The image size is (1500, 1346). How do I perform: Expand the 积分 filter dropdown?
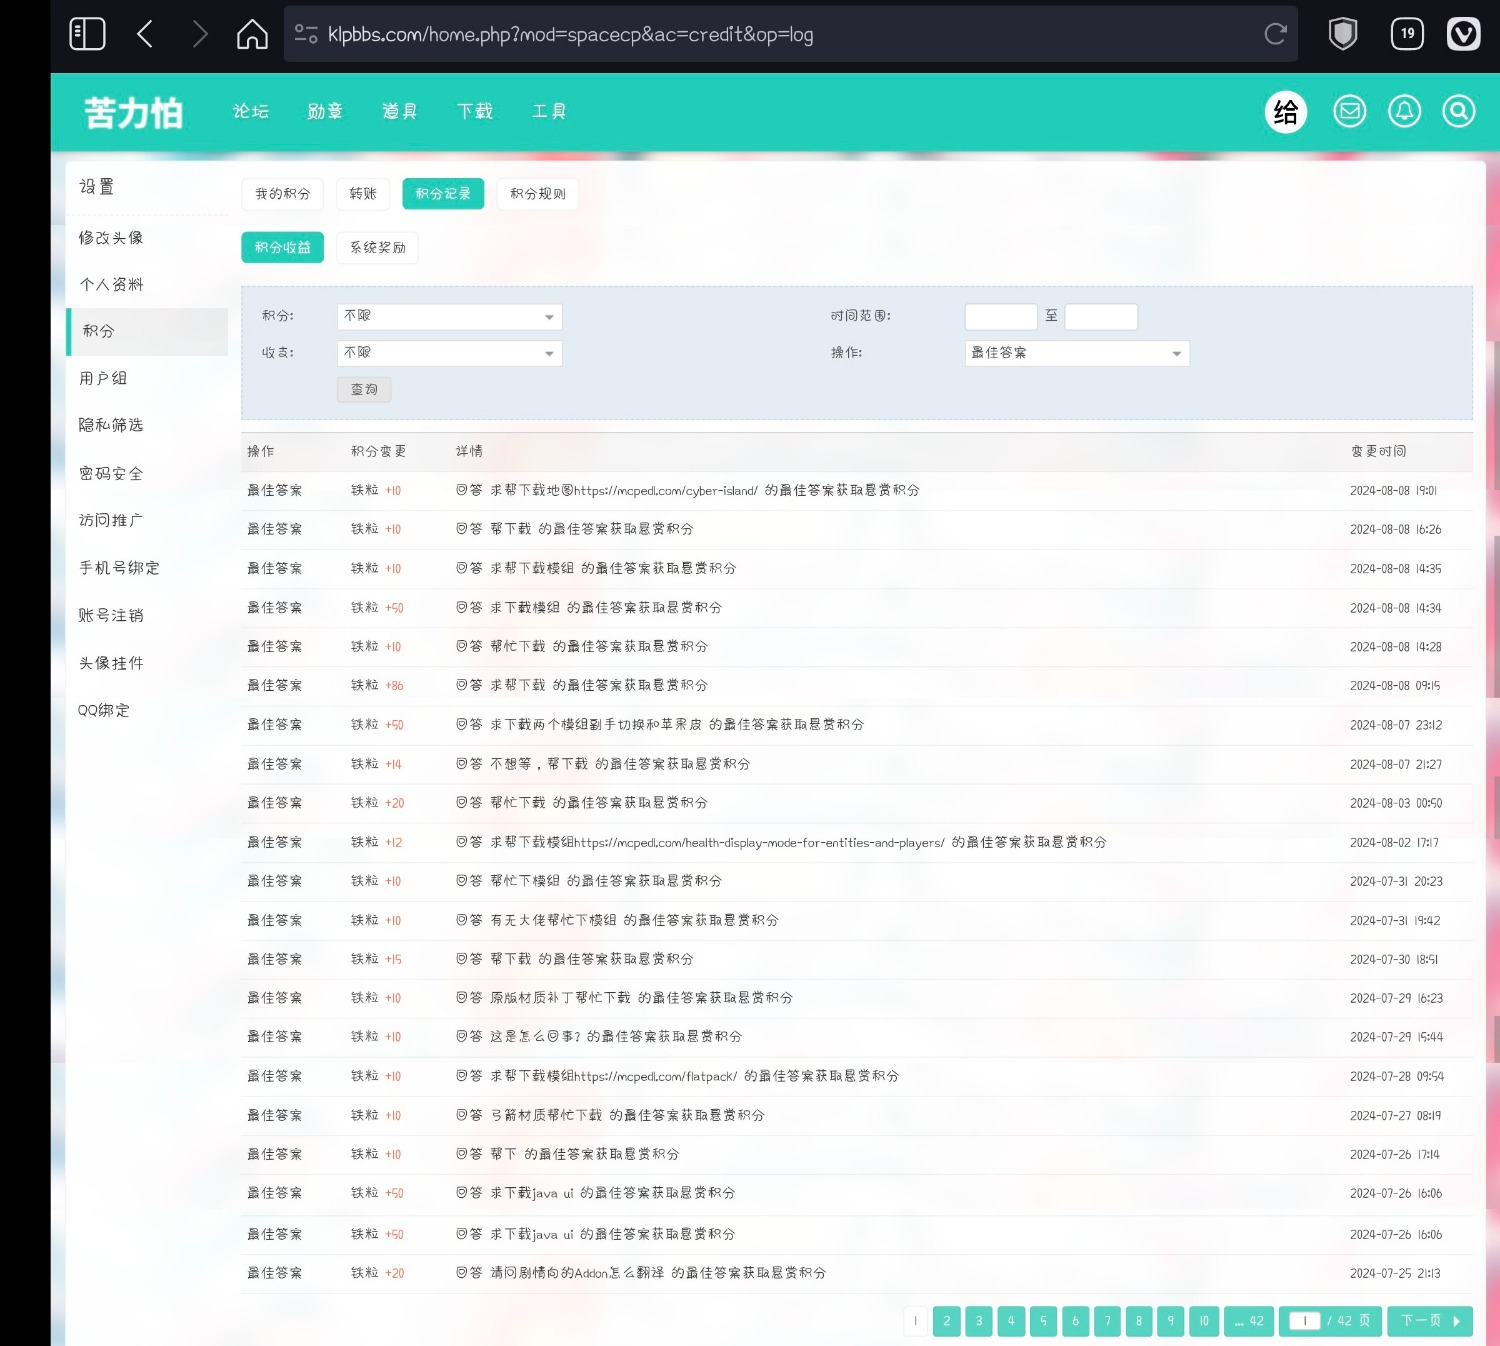[450, 316]
